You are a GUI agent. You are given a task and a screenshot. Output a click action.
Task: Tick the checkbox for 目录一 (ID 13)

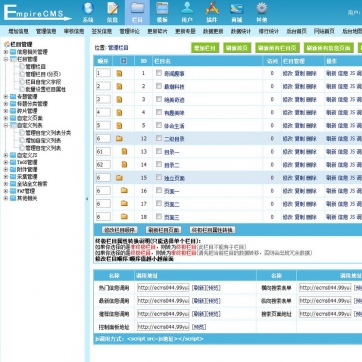tap(159, 151)
